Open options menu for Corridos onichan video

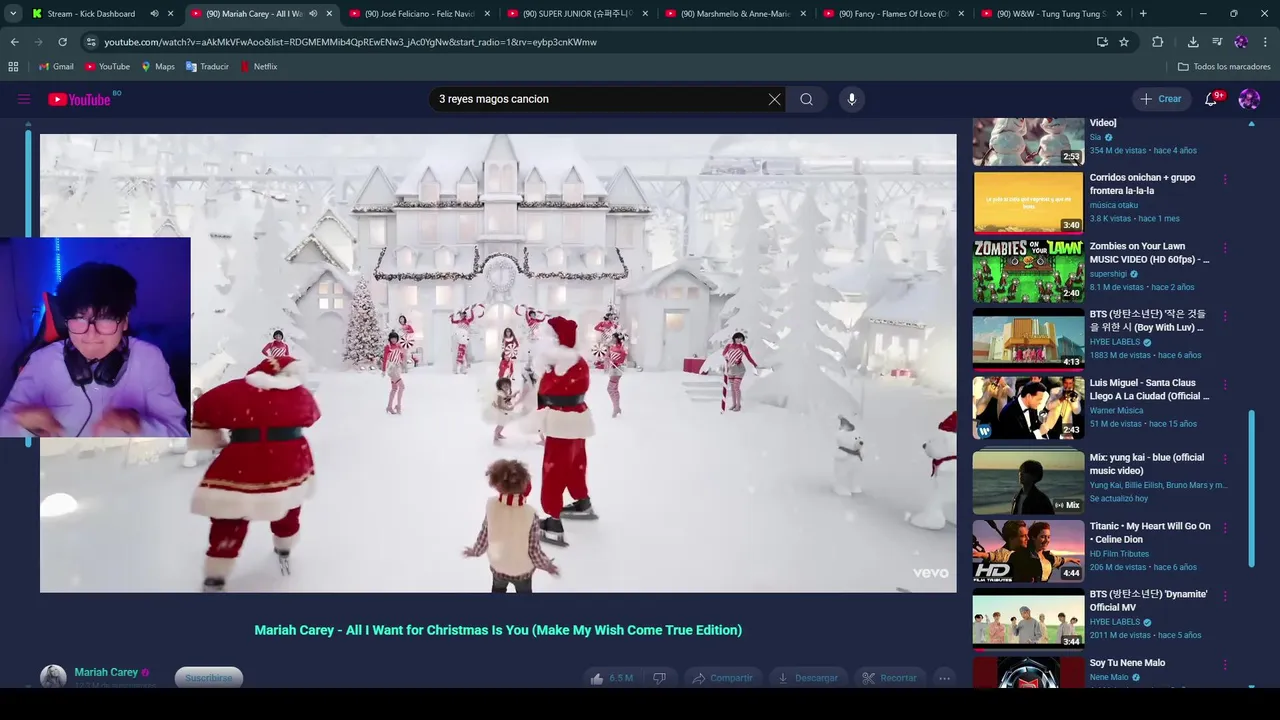point(1225,180)
